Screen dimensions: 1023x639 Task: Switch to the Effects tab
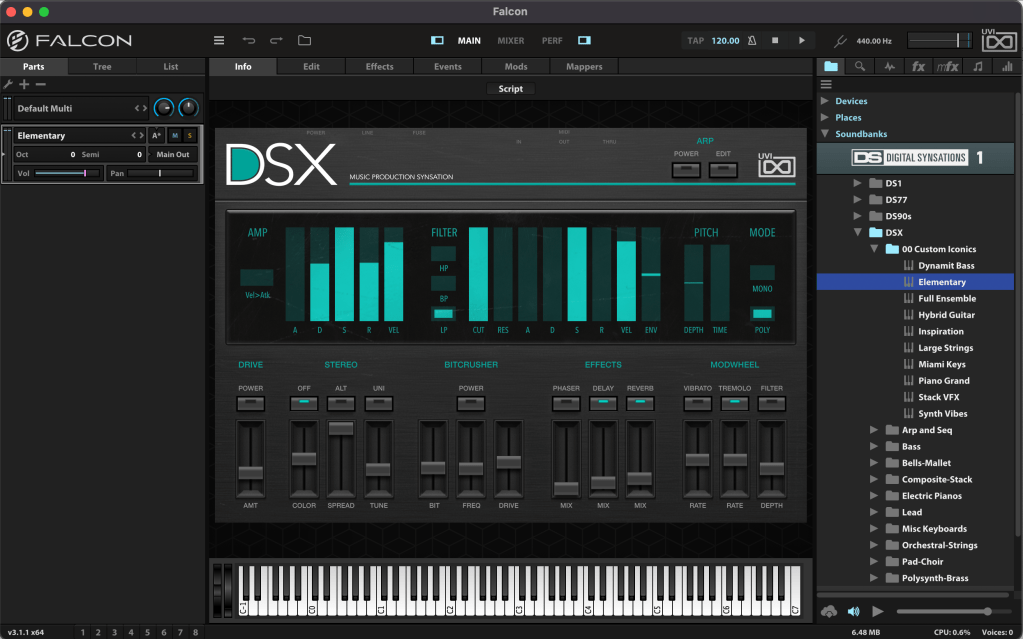click(379, 67)
